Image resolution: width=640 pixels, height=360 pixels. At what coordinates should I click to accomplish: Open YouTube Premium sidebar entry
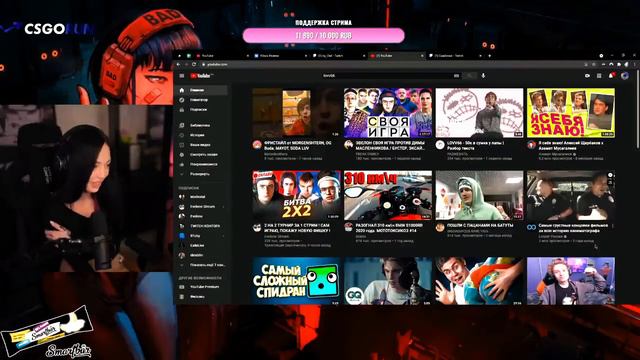pos(202,287)
